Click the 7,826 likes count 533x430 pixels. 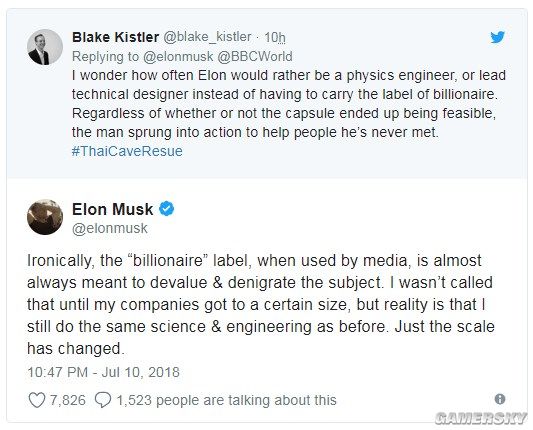click(x=68, y=400)
